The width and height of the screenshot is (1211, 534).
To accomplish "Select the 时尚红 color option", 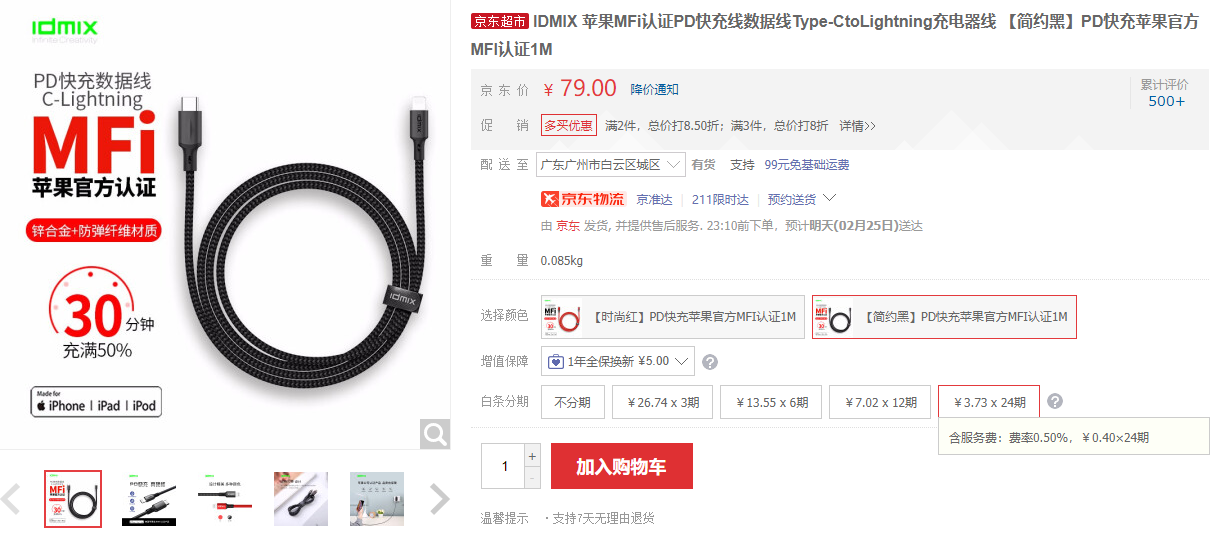I will [673, 317].
